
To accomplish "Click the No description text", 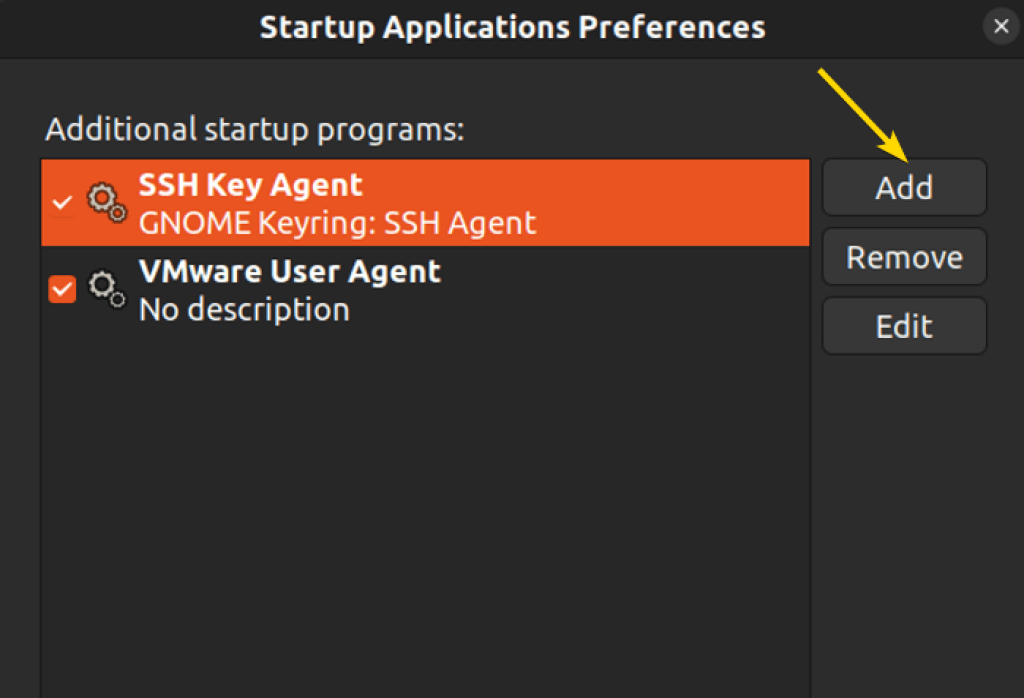I will tap(244, 309).
